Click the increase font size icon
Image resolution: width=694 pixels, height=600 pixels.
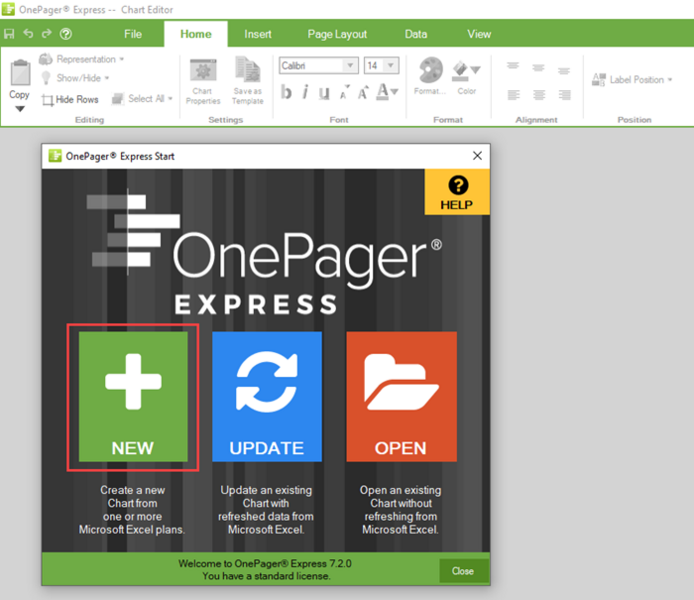(x=363, y=92)
